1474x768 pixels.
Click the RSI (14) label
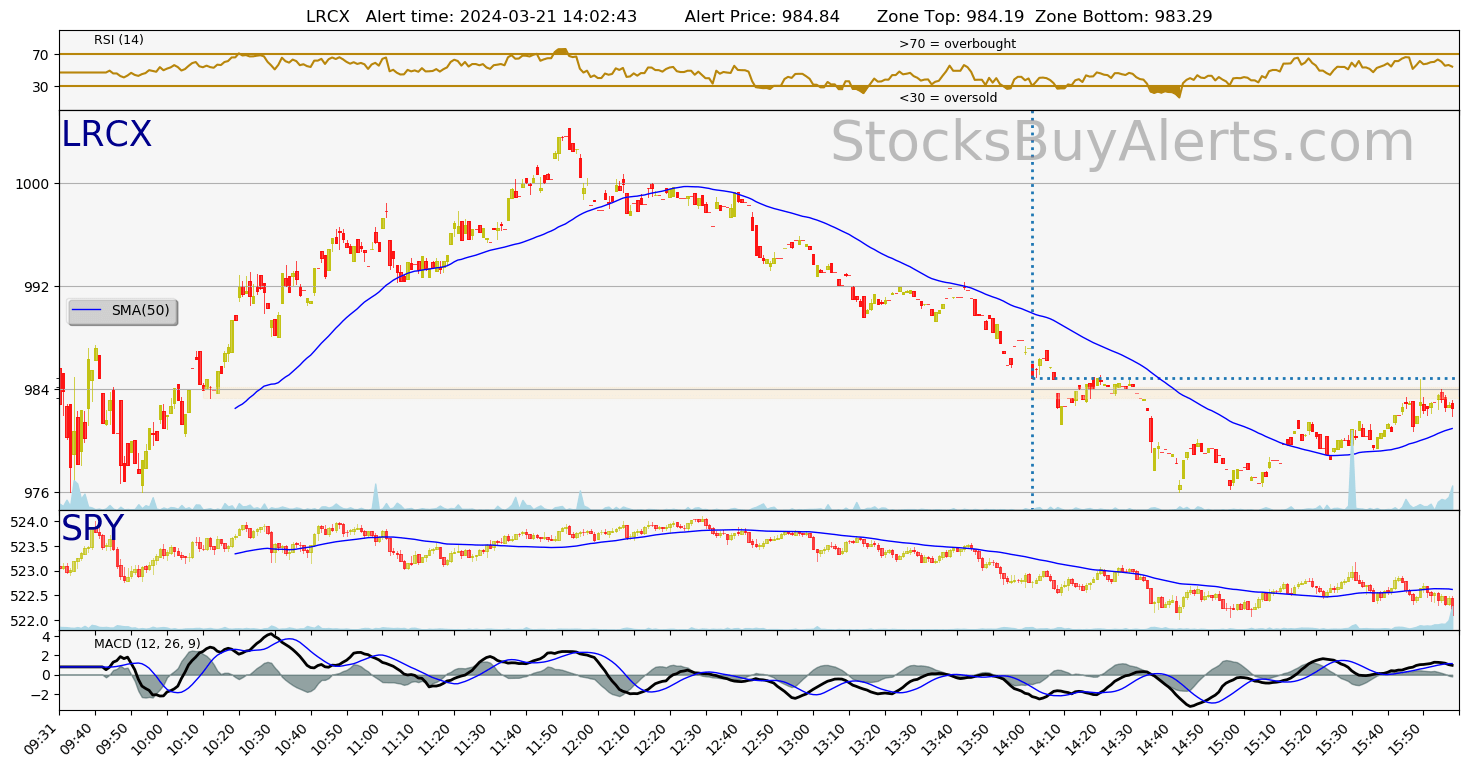point(119,40)
